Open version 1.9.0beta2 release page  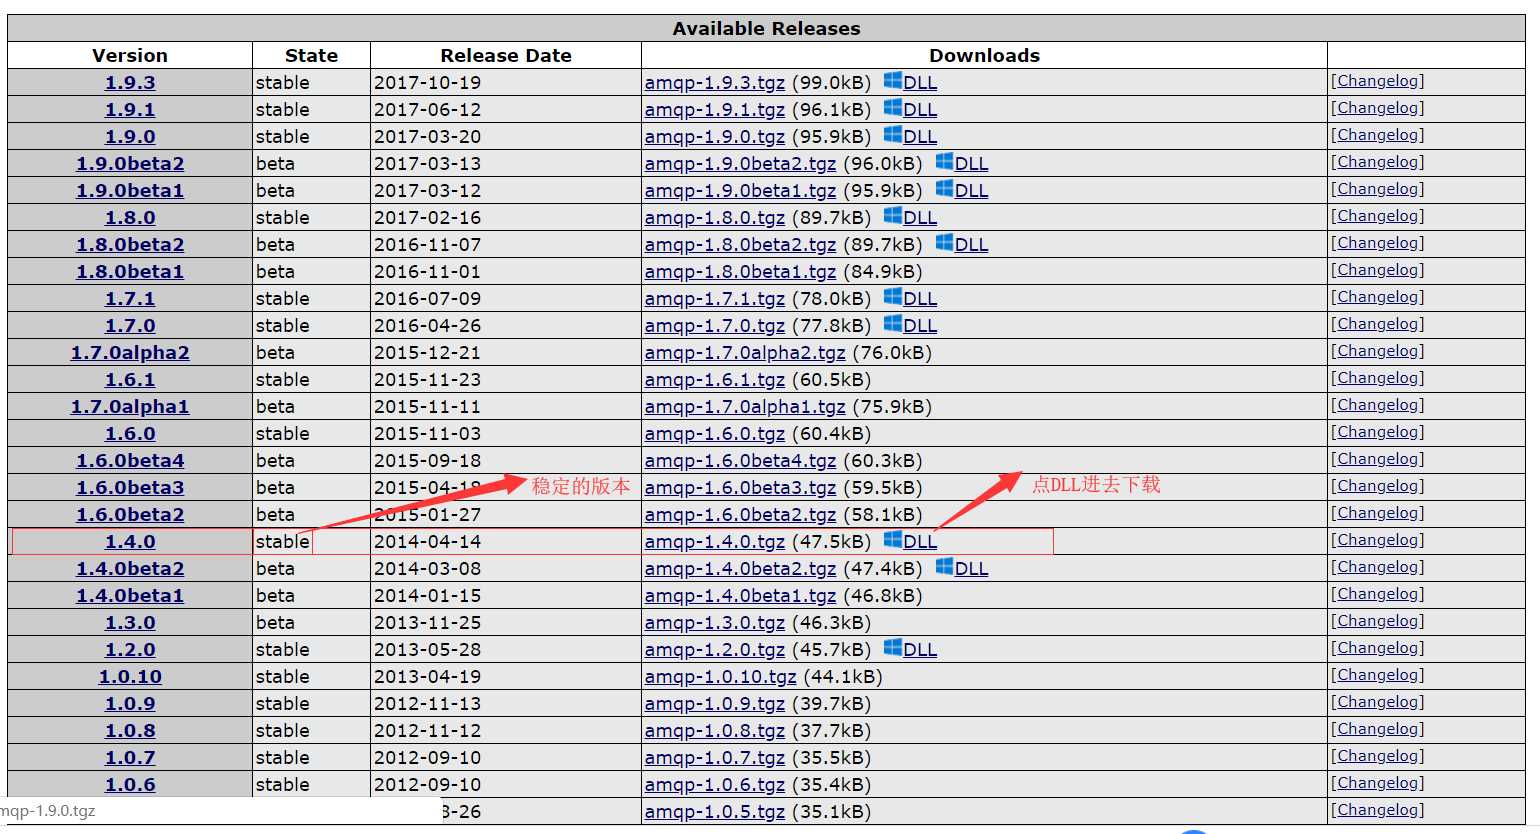click(130, 164)
